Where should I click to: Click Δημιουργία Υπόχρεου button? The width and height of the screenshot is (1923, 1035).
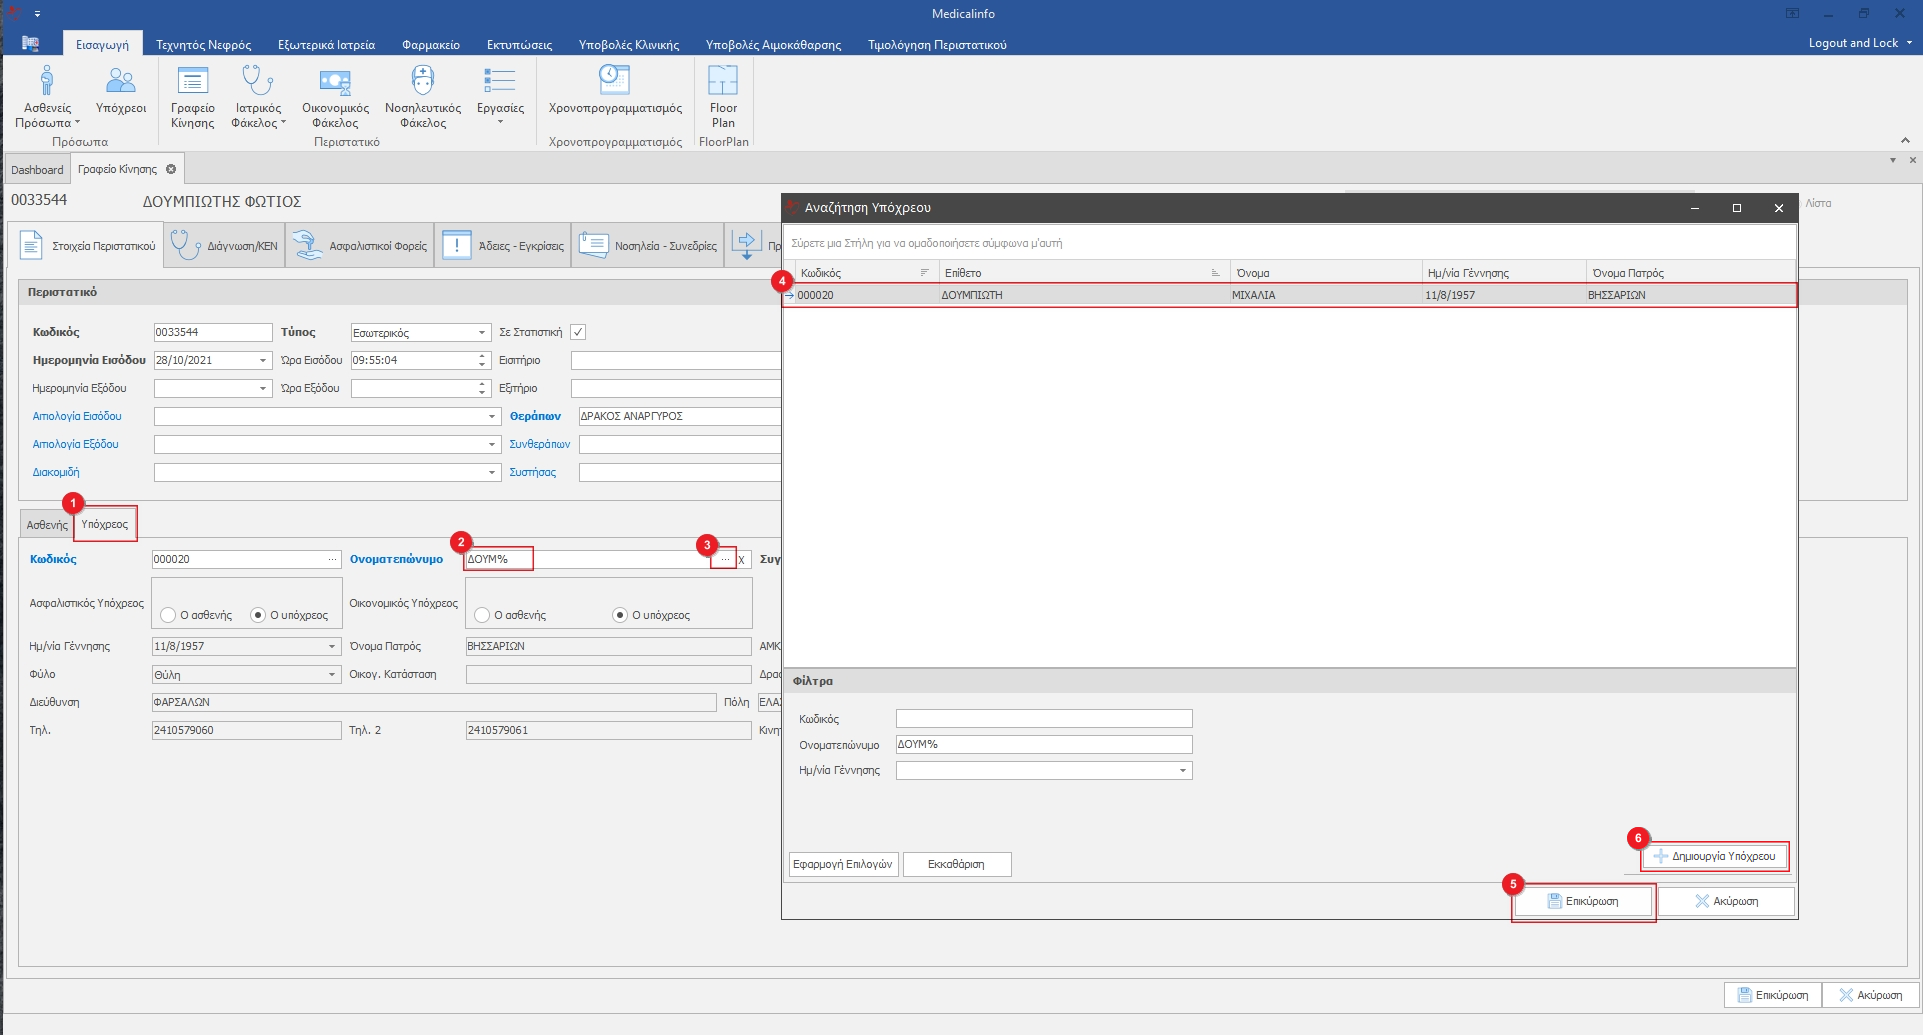pos(1714,857)
